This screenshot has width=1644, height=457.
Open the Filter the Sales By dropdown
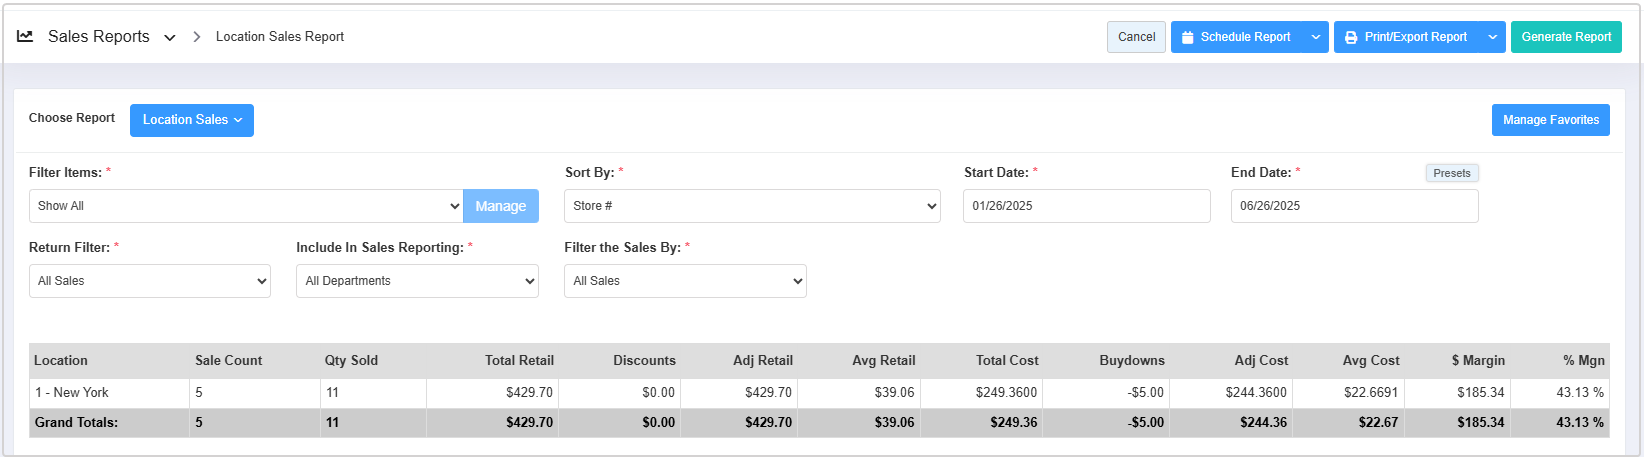pos(685,281)
